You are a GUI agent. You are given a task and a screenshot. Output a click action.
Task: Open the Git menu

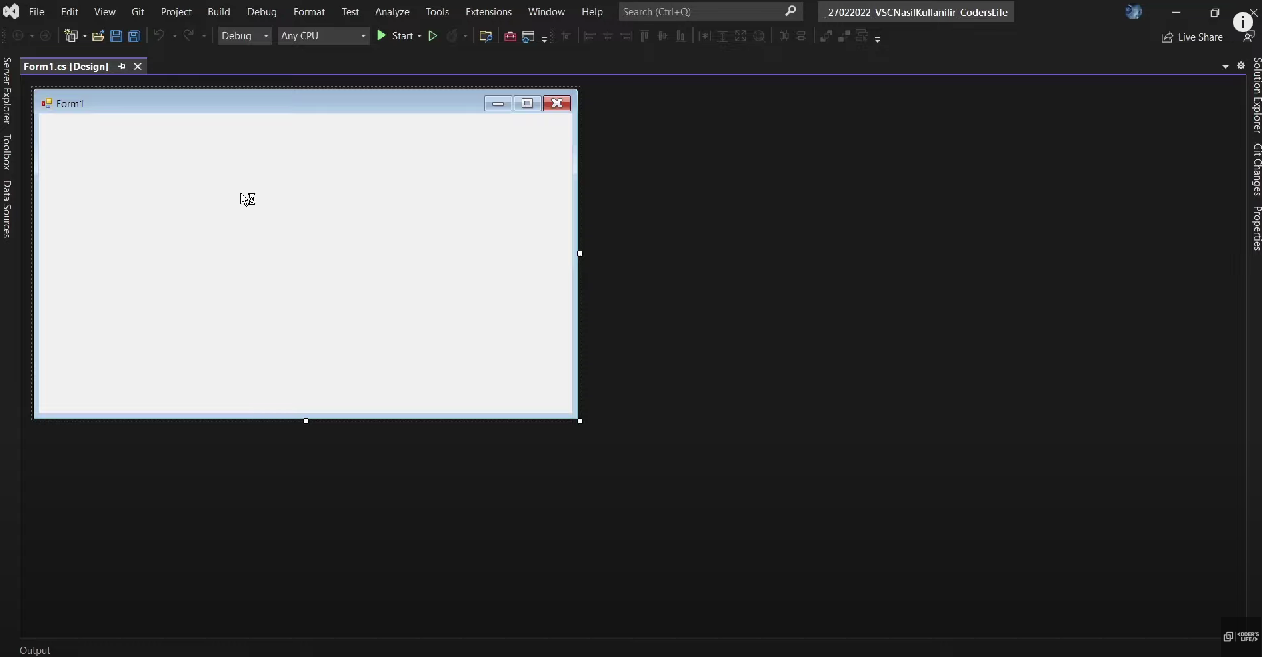(138, 12)
